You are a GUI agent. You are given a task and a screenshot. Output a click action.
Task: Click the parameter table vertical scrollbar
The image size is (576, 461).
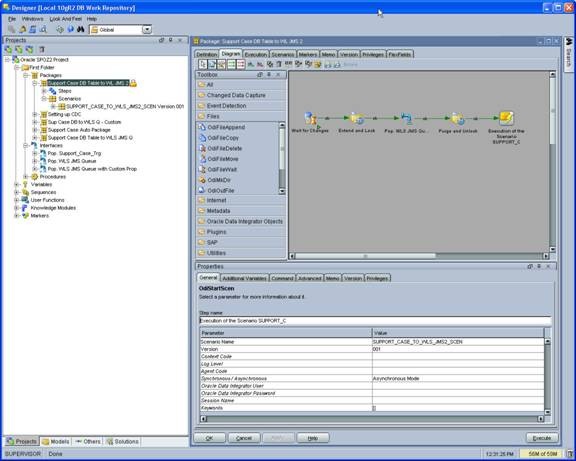tap(547, 377)
